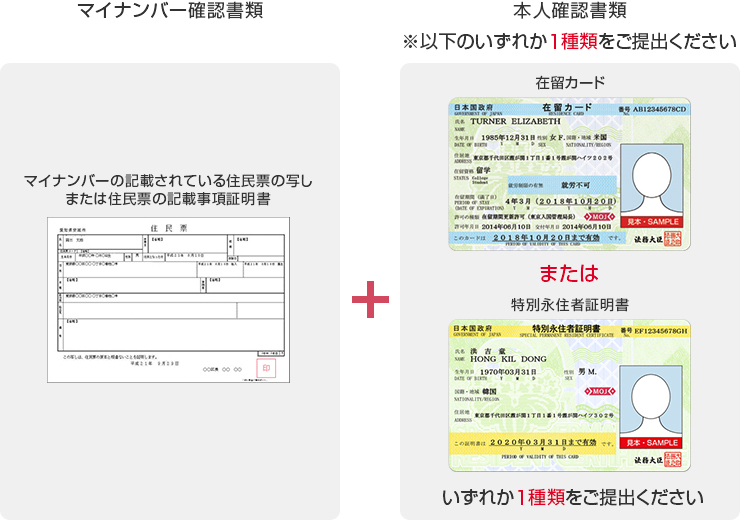Click the bottom いずれか1種類をご提出ください text

click(x=572, y=497)
